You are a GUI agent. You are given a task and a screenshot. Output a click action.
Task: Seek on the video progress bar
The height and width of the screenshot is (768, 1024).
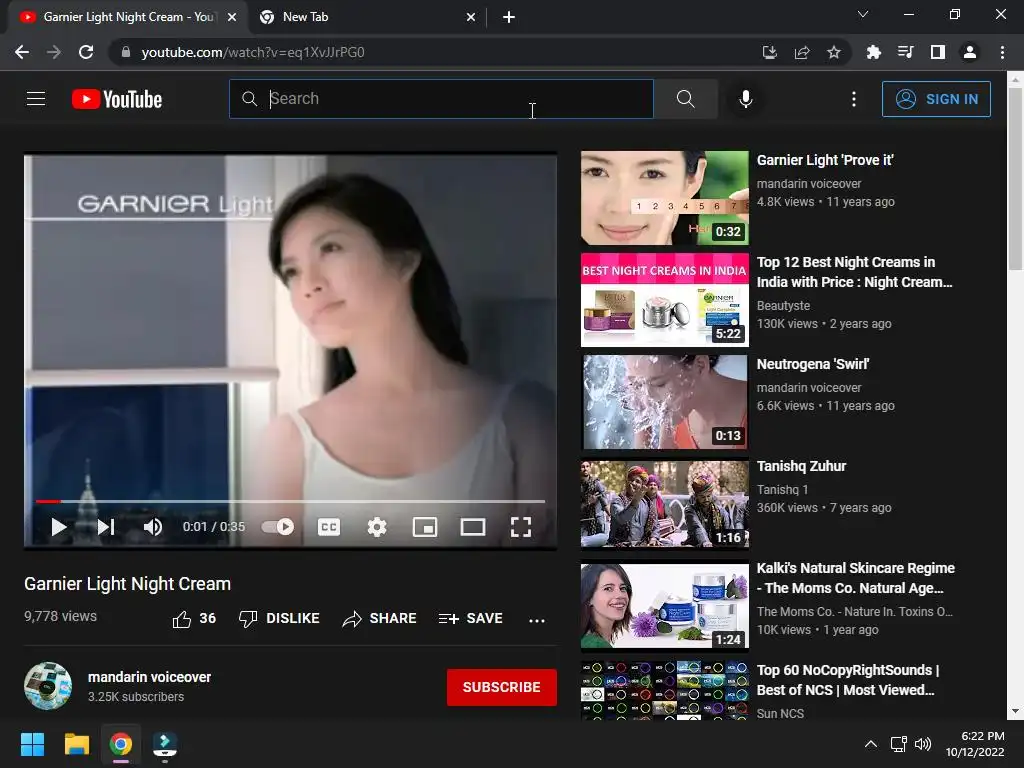(291, 501)
